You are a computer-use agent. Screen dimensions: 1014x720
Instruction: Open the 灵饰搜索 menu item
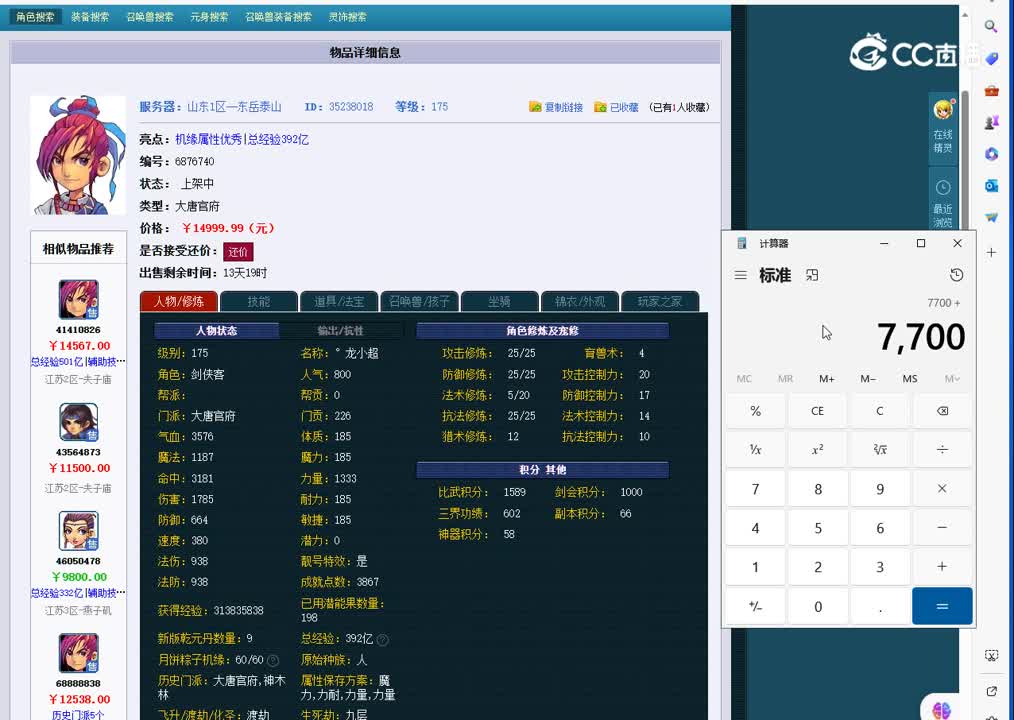tap(347, 17)
